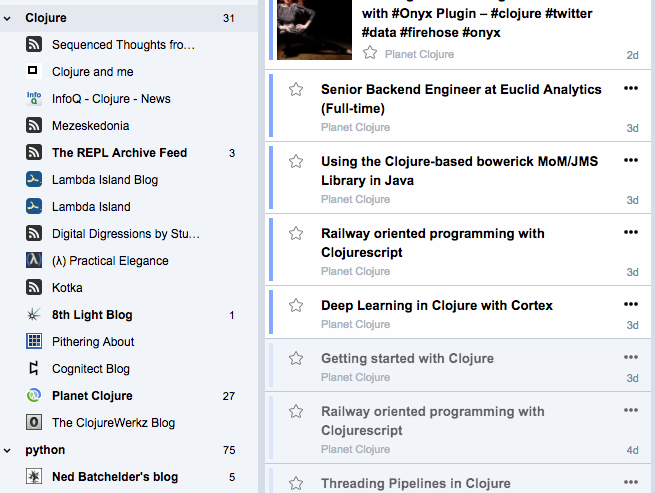Click the Onyx Plugin article thumbnail
This screenshot has height=493, width=655.
(x=314, y=30)
